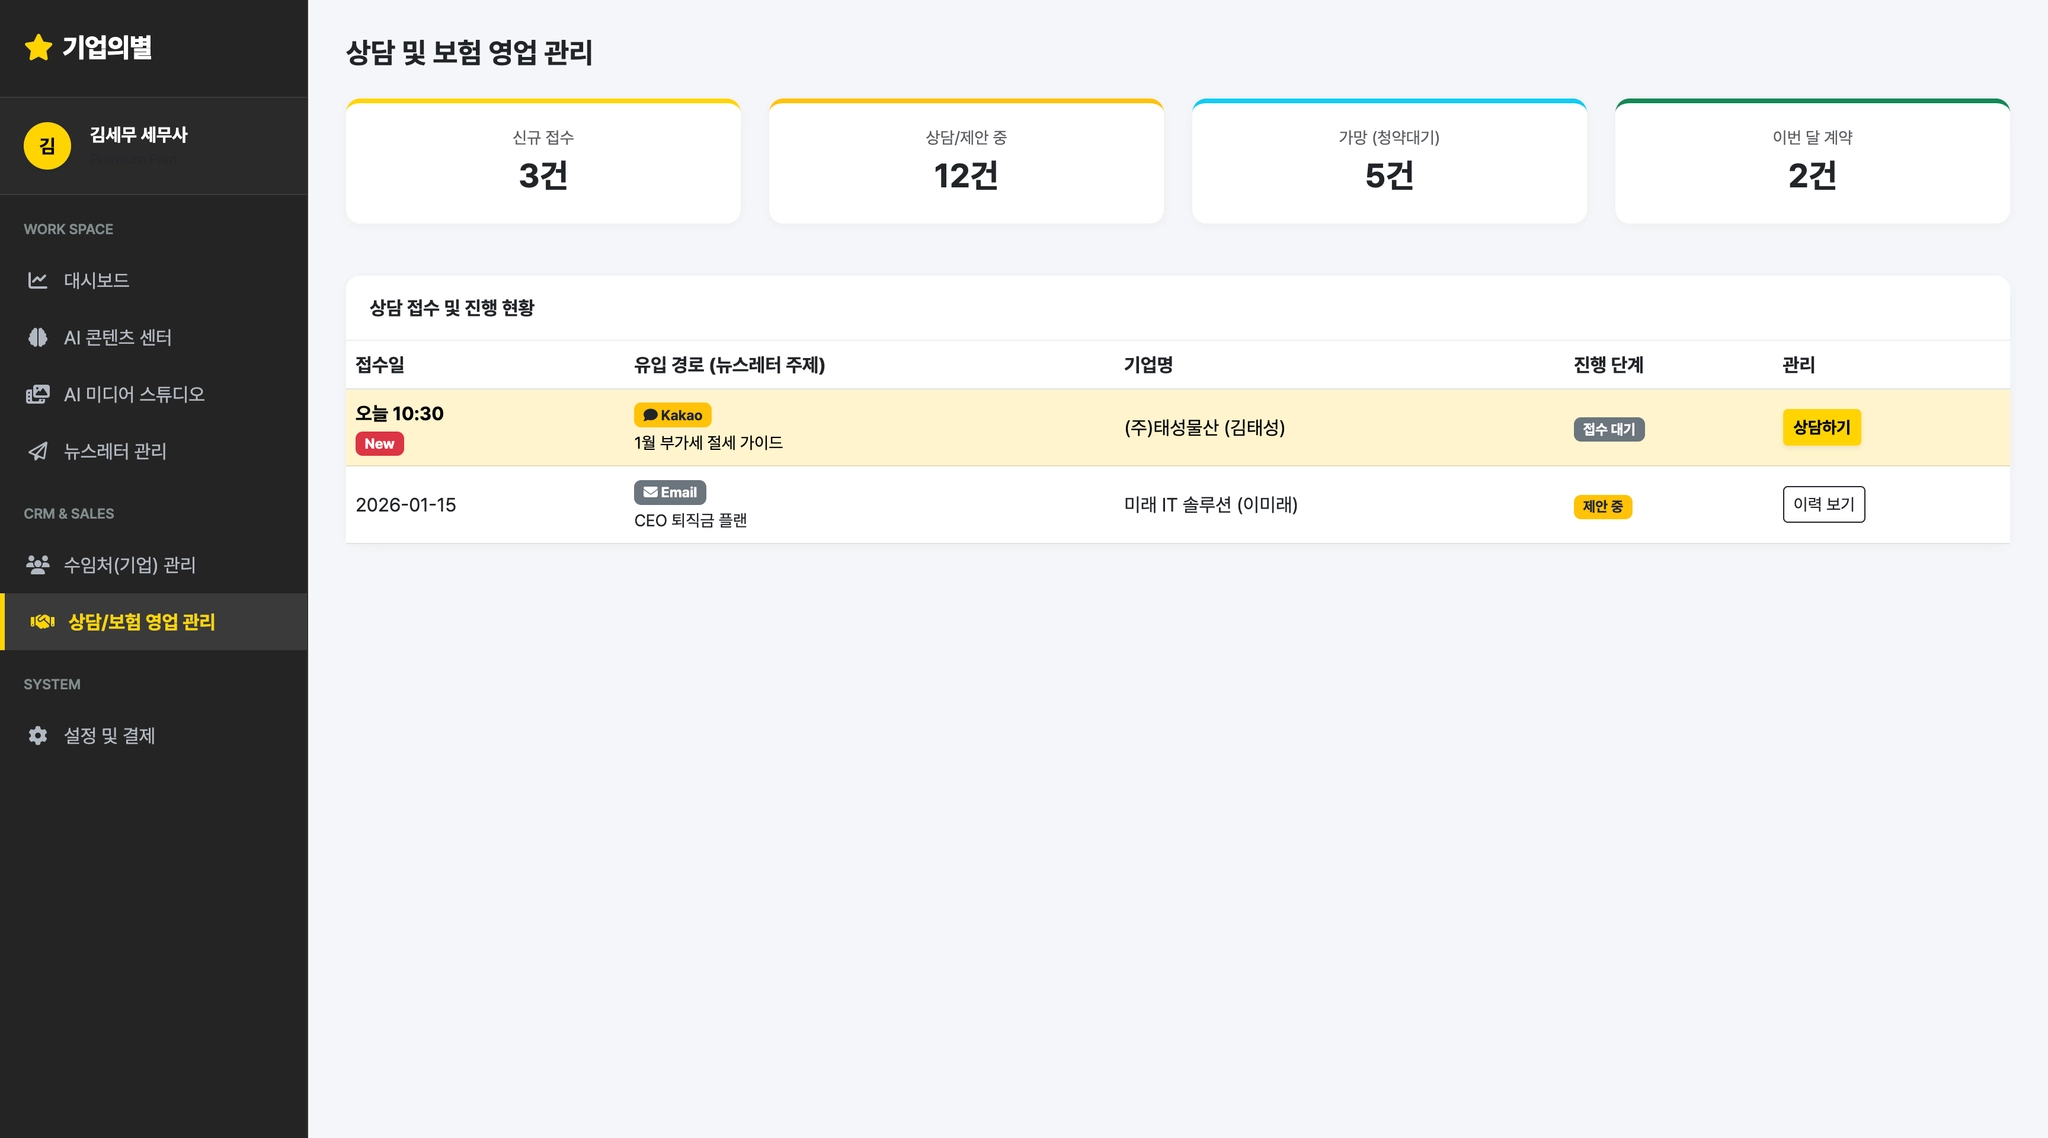Click the settings gear icon
Image resolution: width=2048 pixels, height=1138 pixels.
38,736
